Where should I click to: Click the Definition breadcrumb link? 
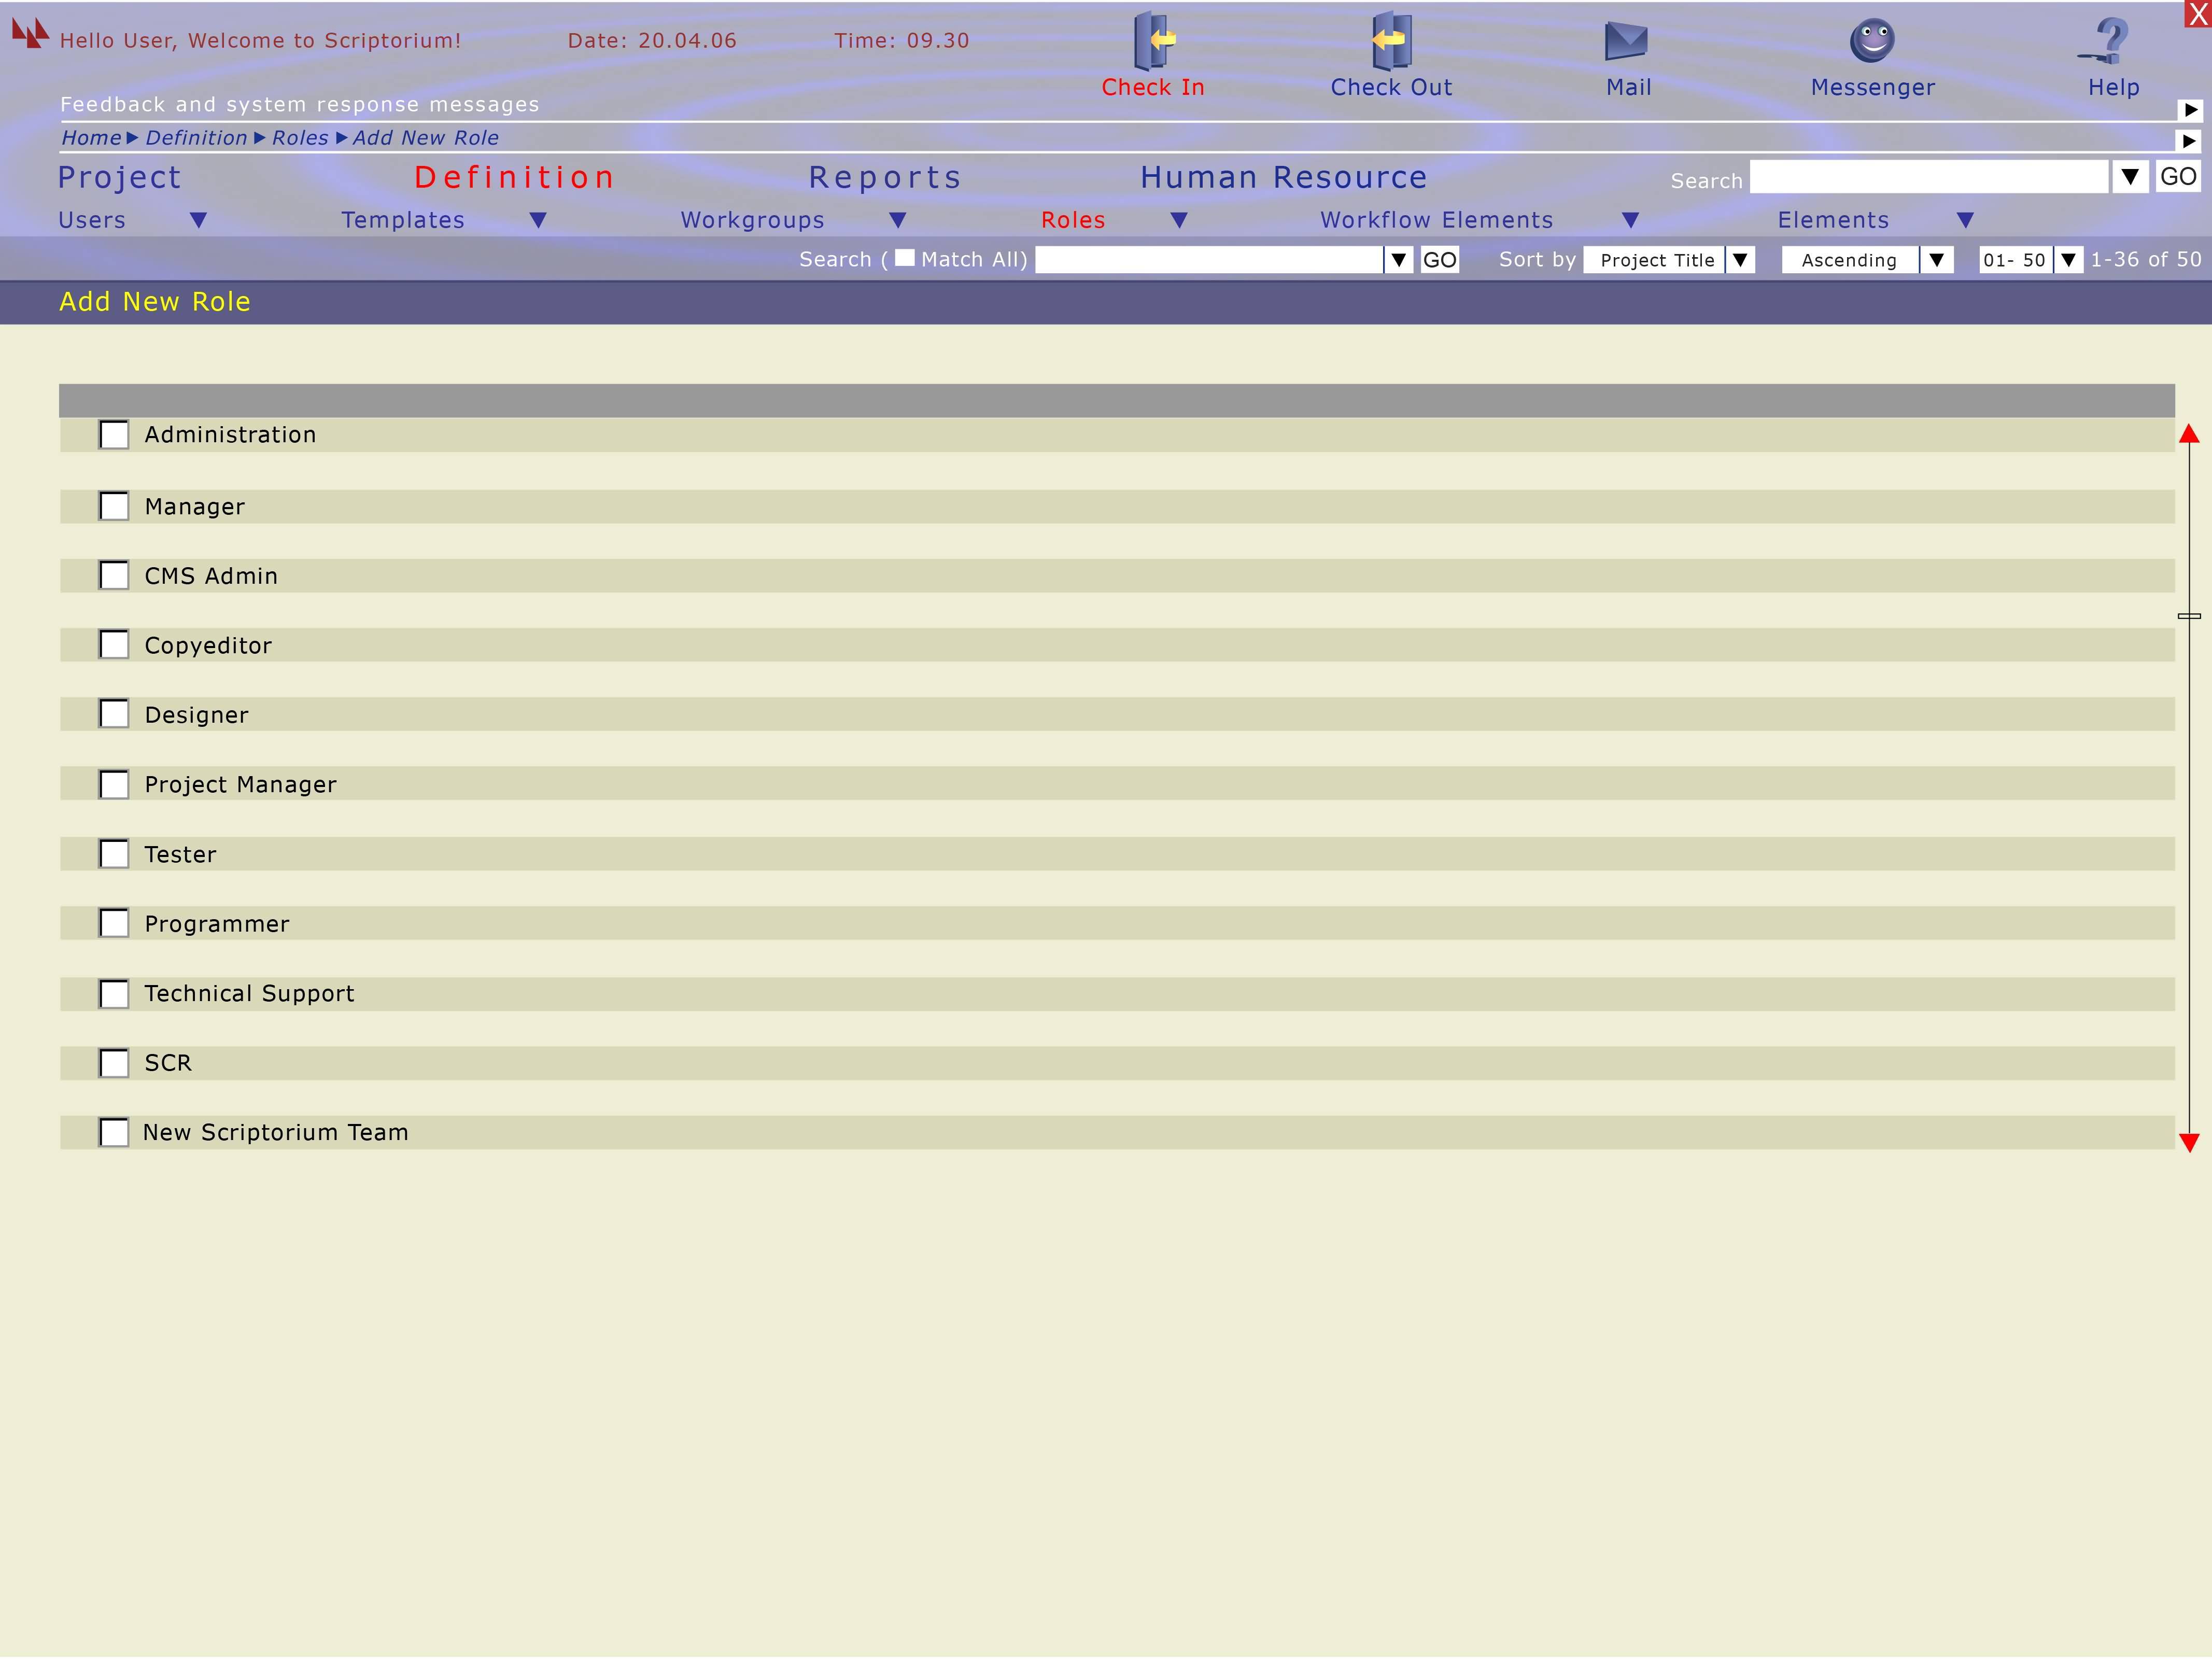[196, 138]
